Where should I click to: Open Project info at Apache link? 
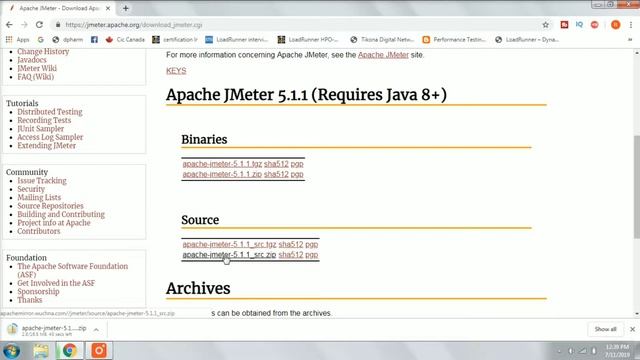click(x=54, y=223)
